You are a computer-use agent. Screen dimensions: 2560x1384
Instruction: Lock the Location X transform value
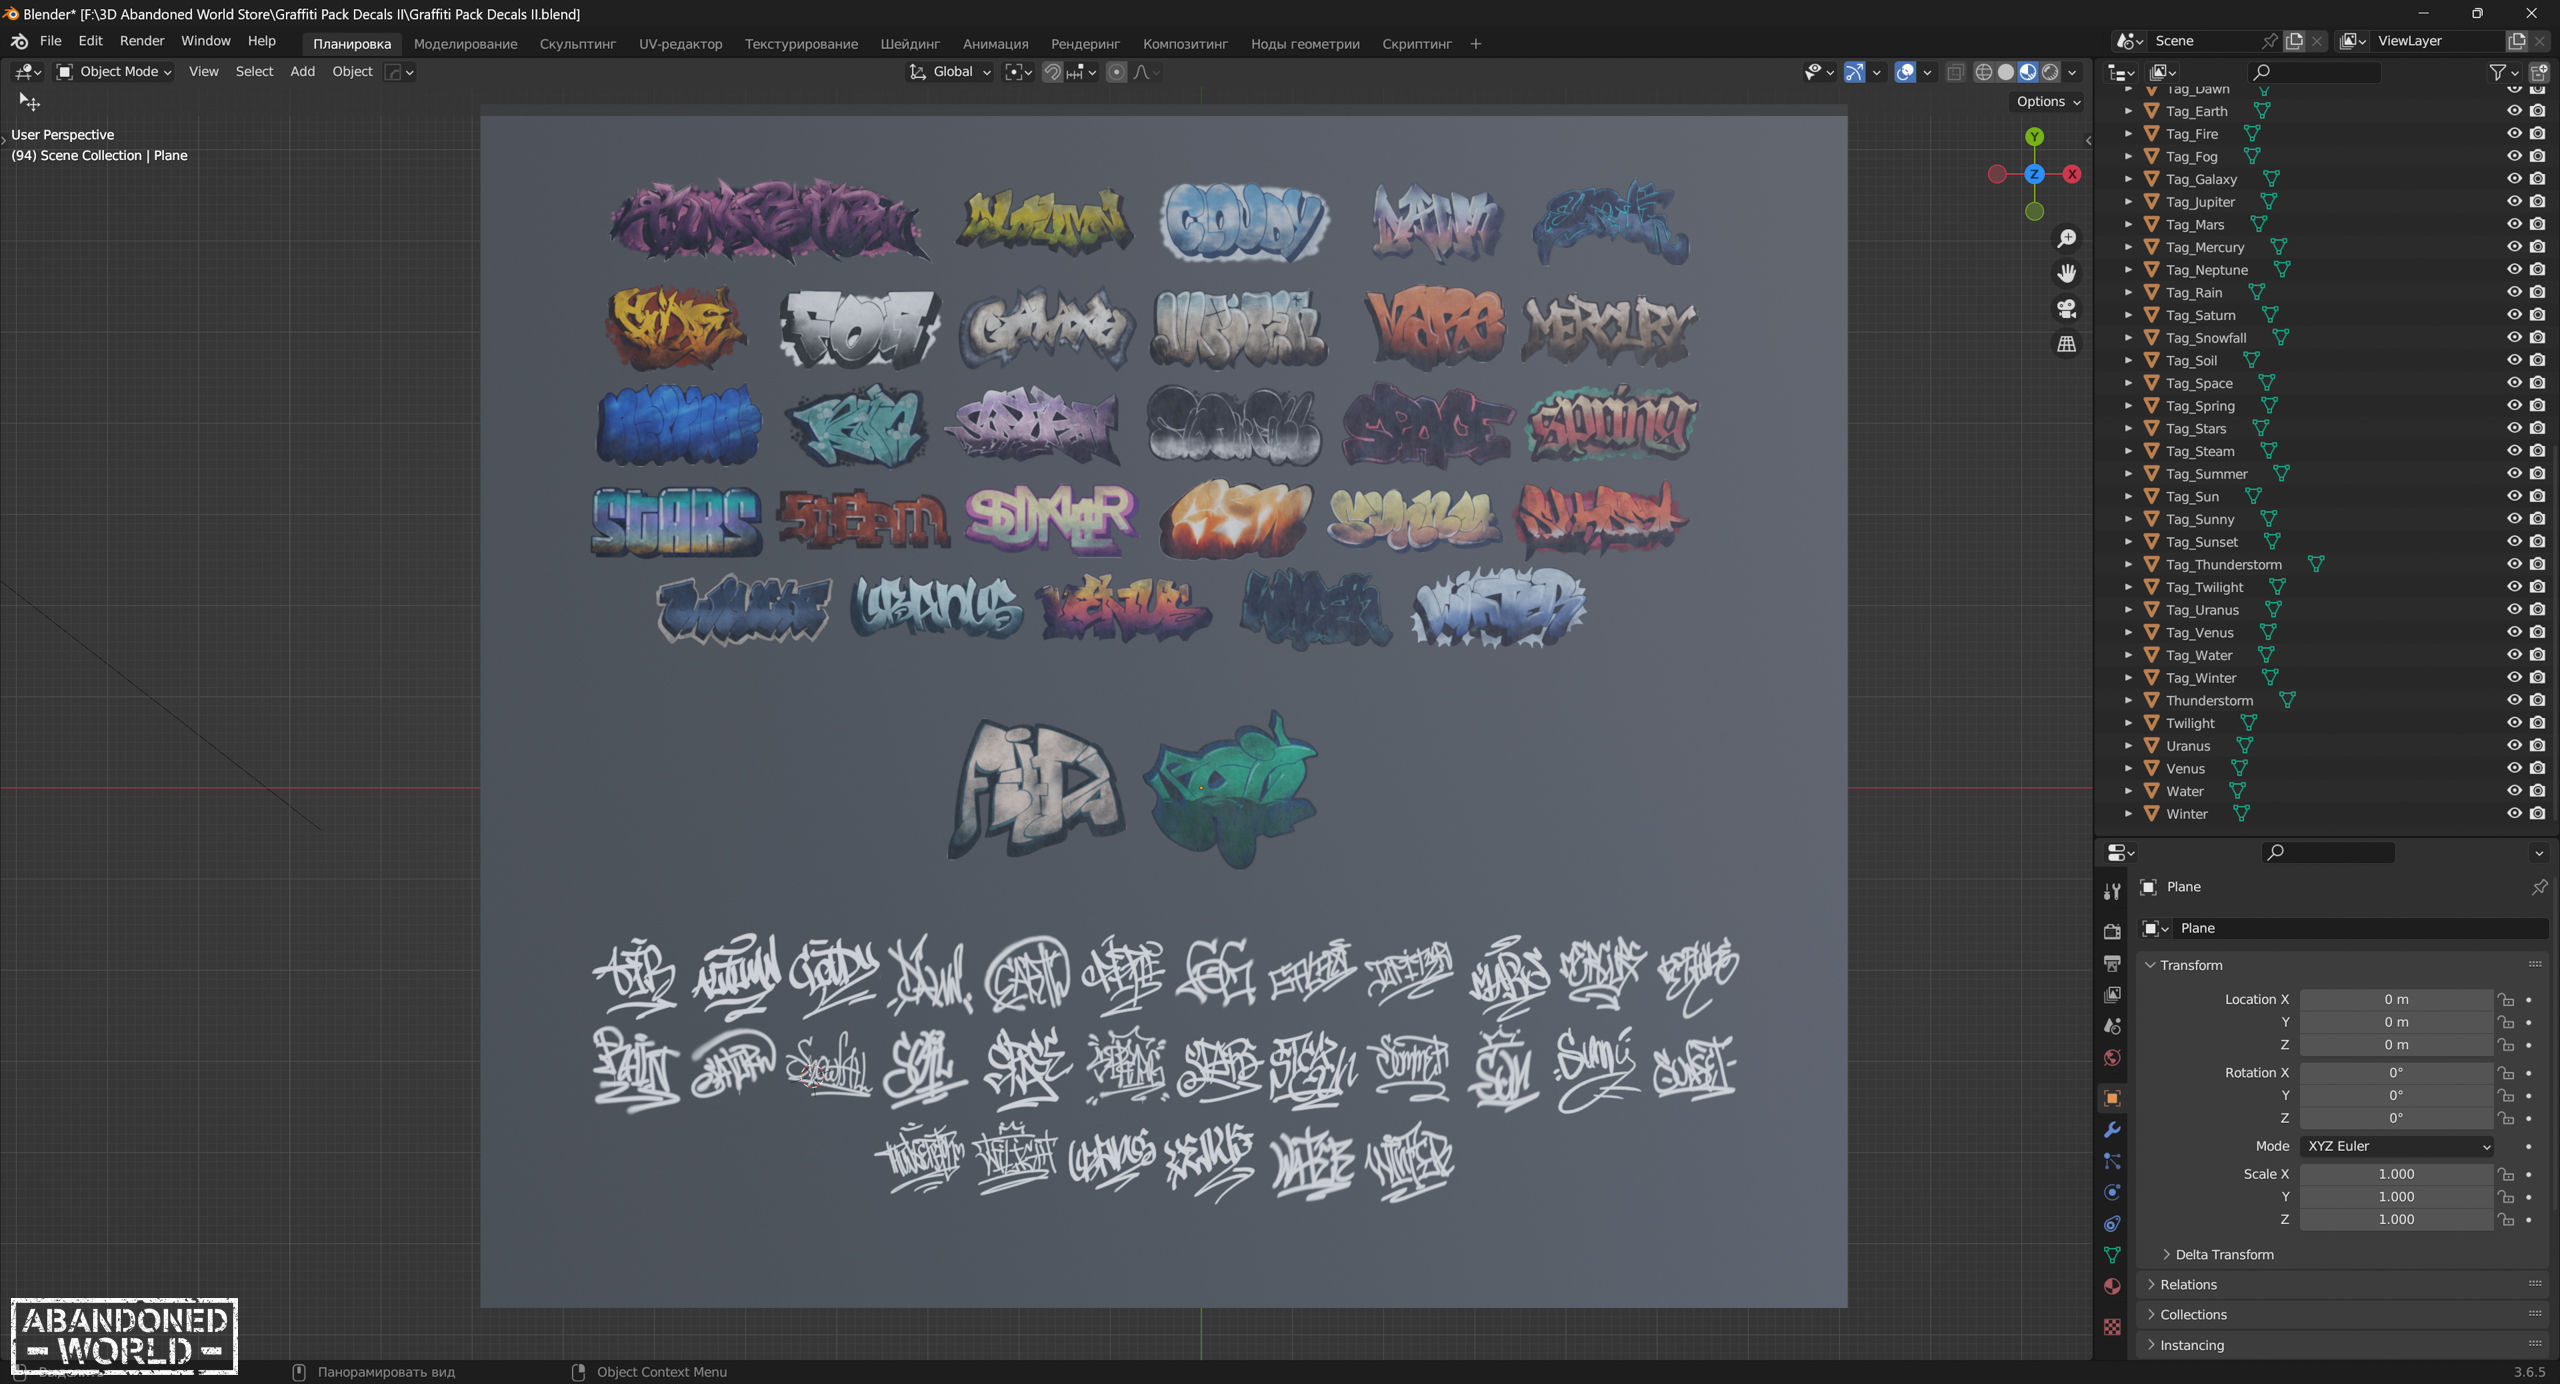click(x=2505, y=999)
